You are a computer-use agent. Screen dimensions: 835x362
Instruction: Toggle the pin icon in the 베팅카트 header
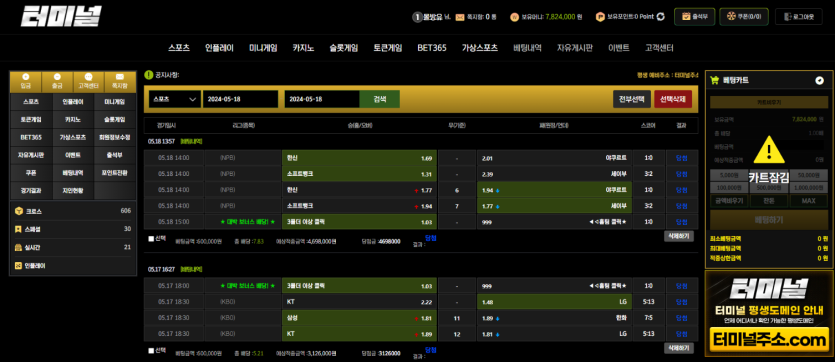[x=820, y=80]
